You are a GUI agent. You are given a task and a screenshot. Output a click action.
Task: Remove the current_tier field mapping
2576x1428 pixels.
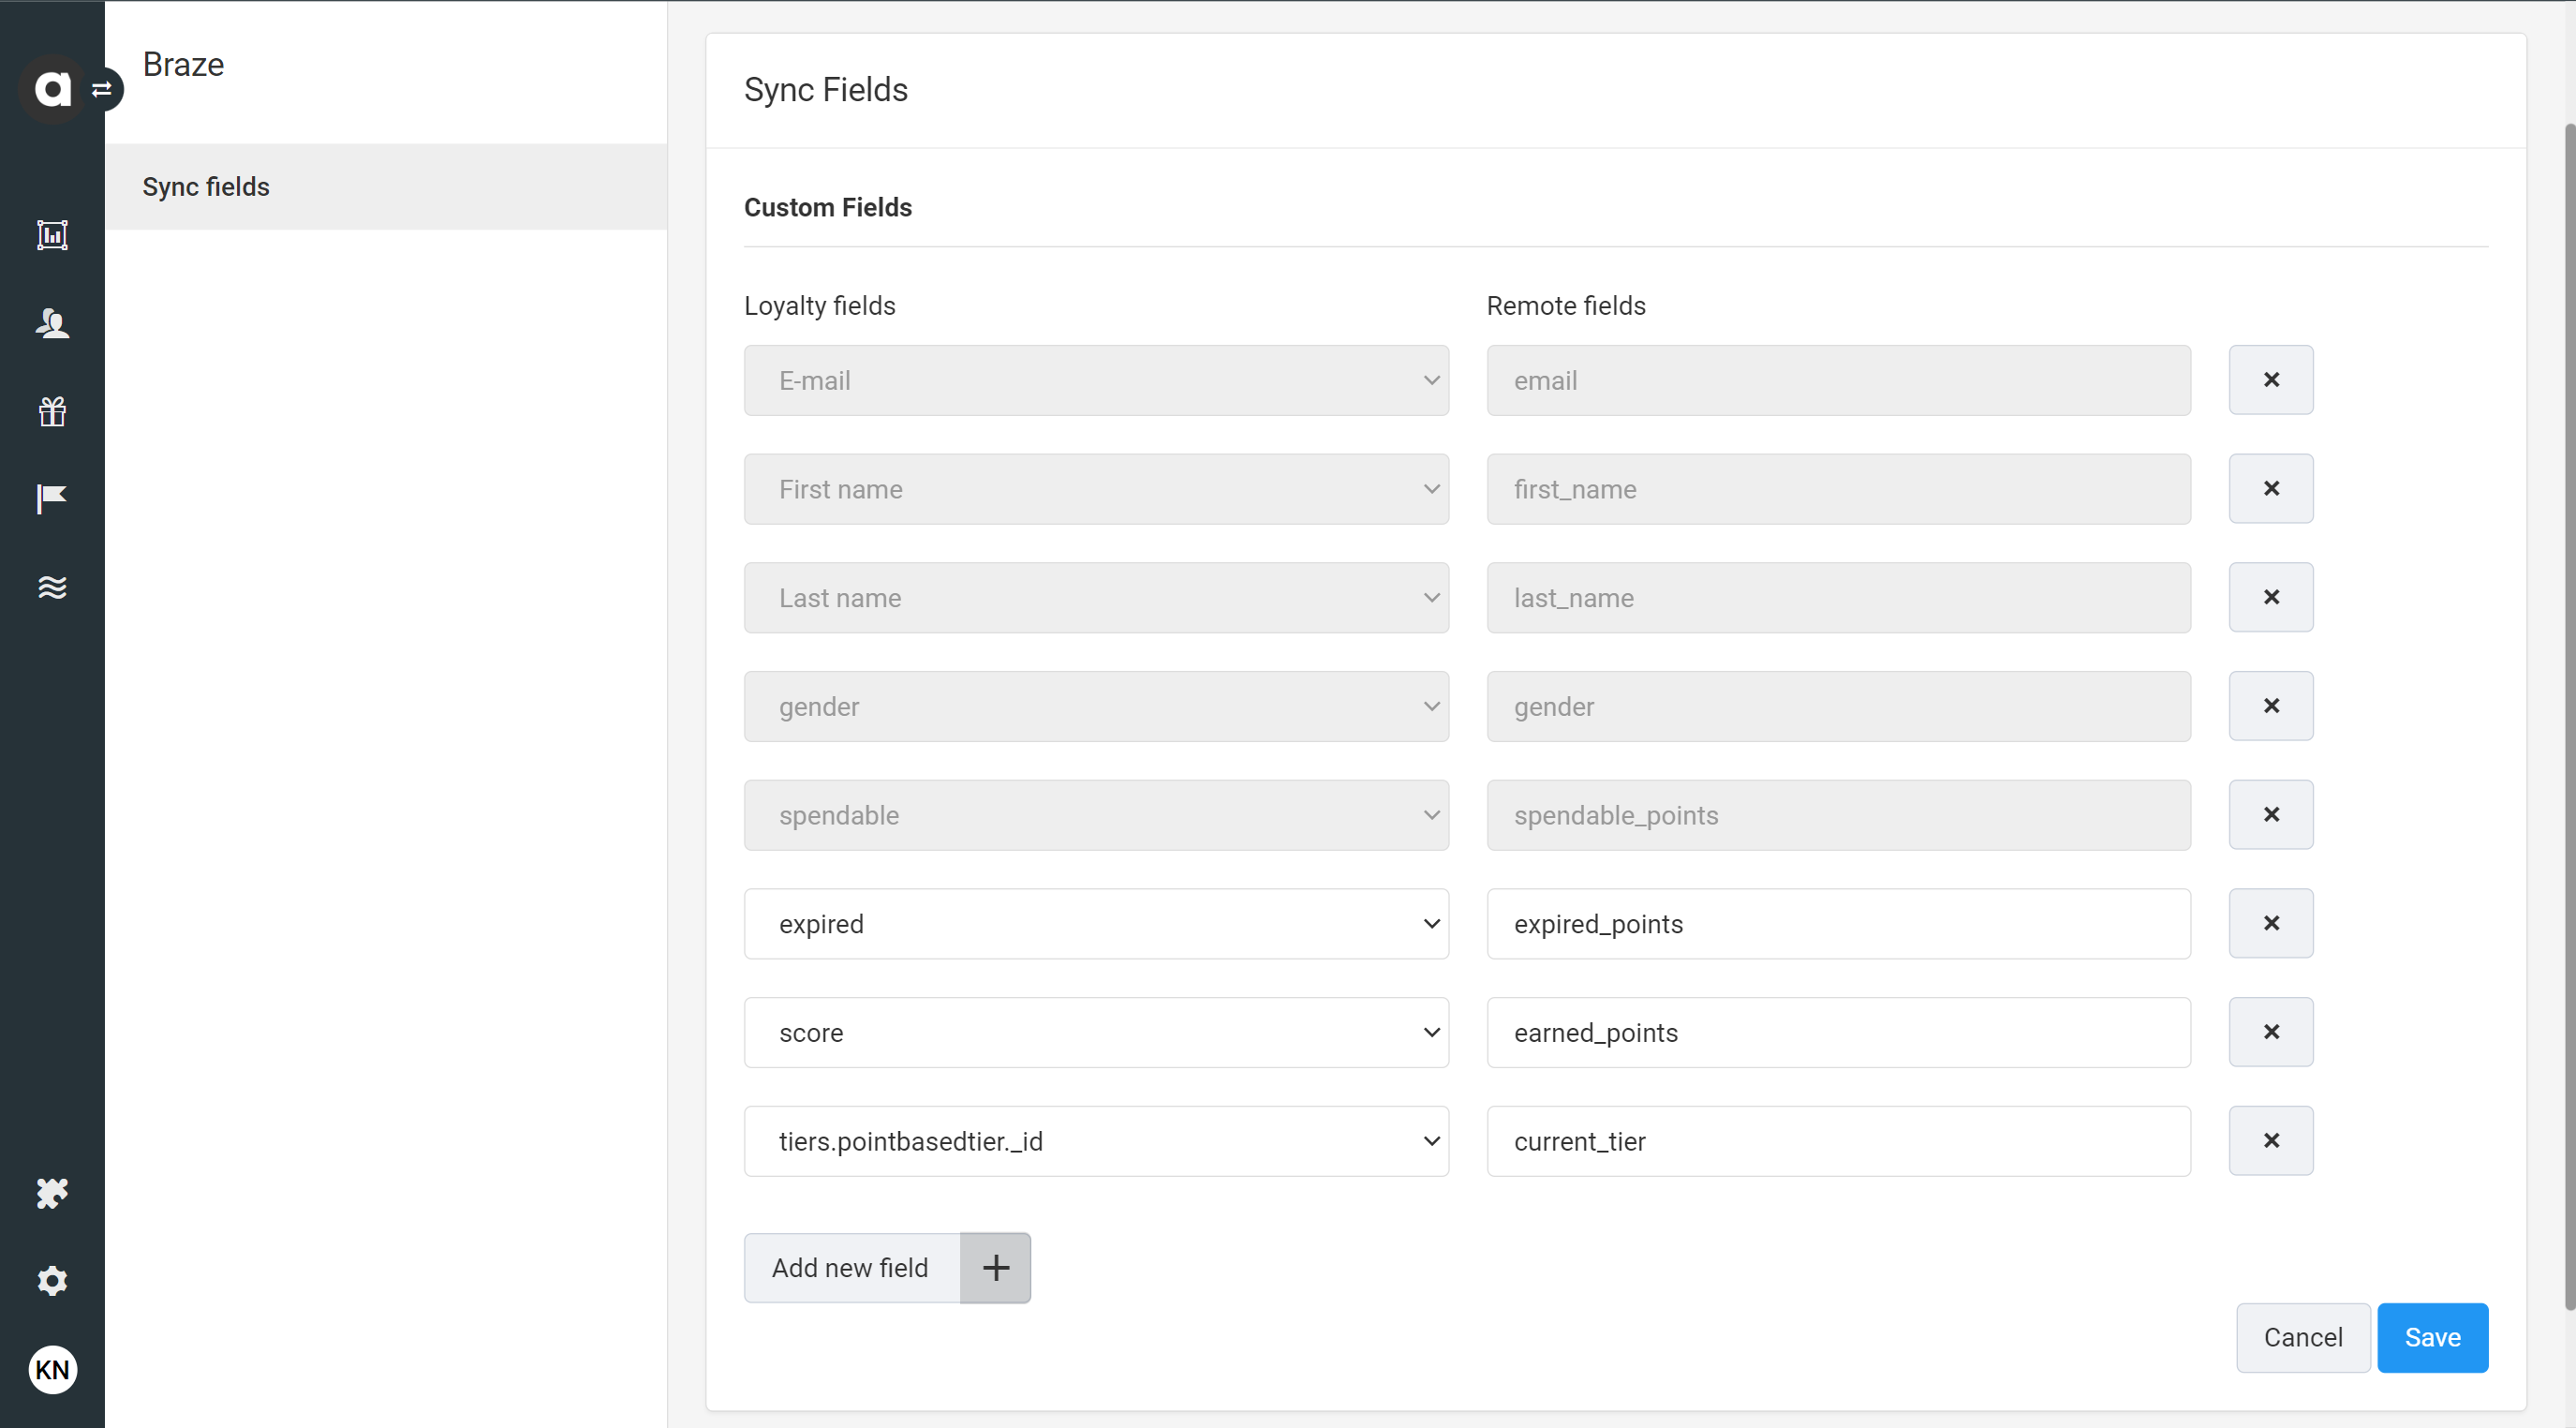tap(2269, 1139)
